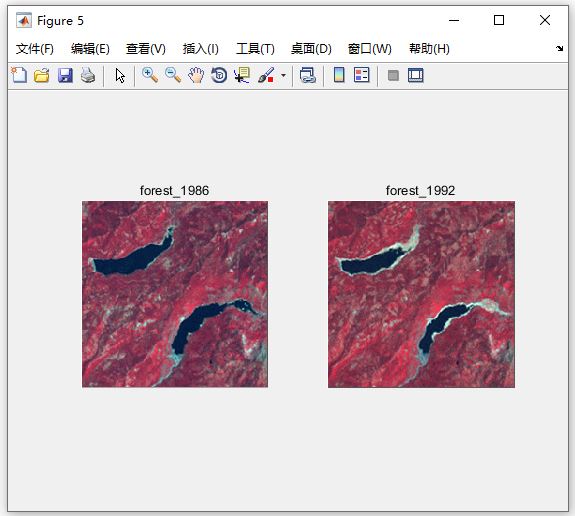Click the forest_1992 satellite image
575x516 pixels.
click(x=421, y=294)
